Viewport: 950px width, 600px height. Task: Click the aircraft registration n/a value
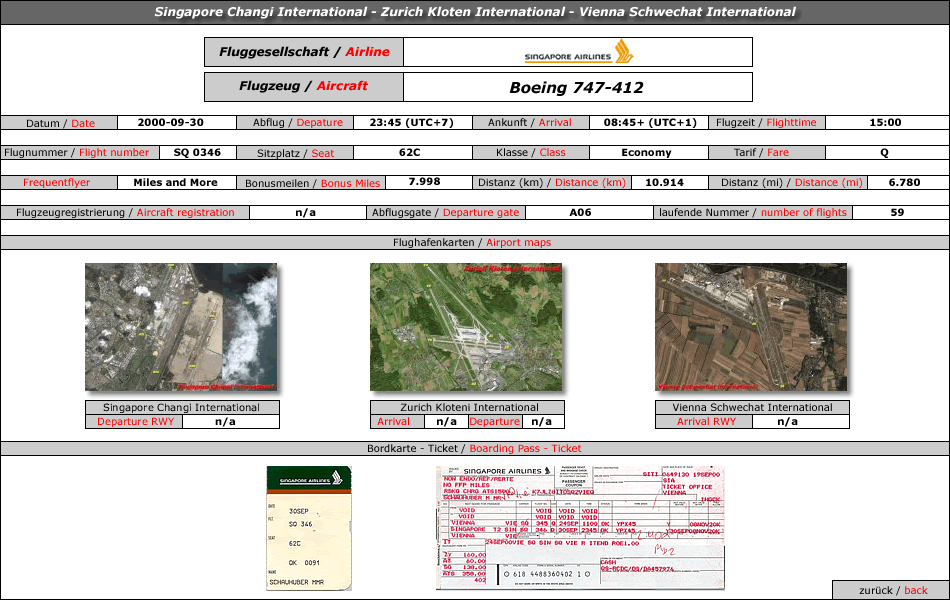click(305, 213)
